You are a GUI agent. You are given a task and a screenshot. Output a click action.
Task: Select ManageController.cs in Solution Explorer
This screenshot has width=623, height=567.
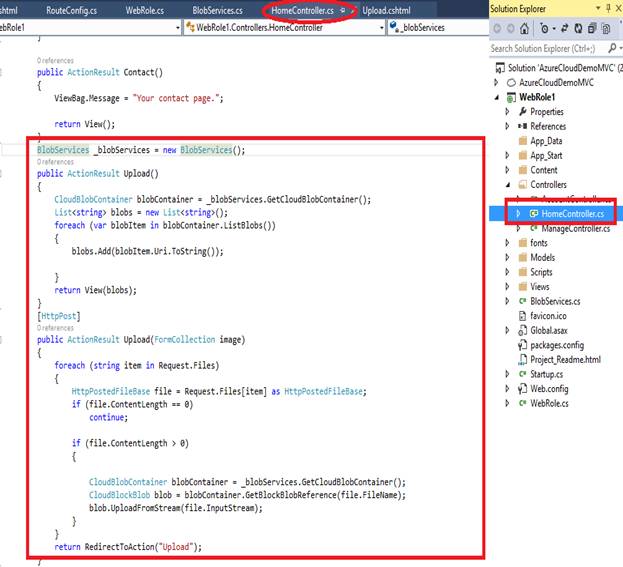pos(576,228)
